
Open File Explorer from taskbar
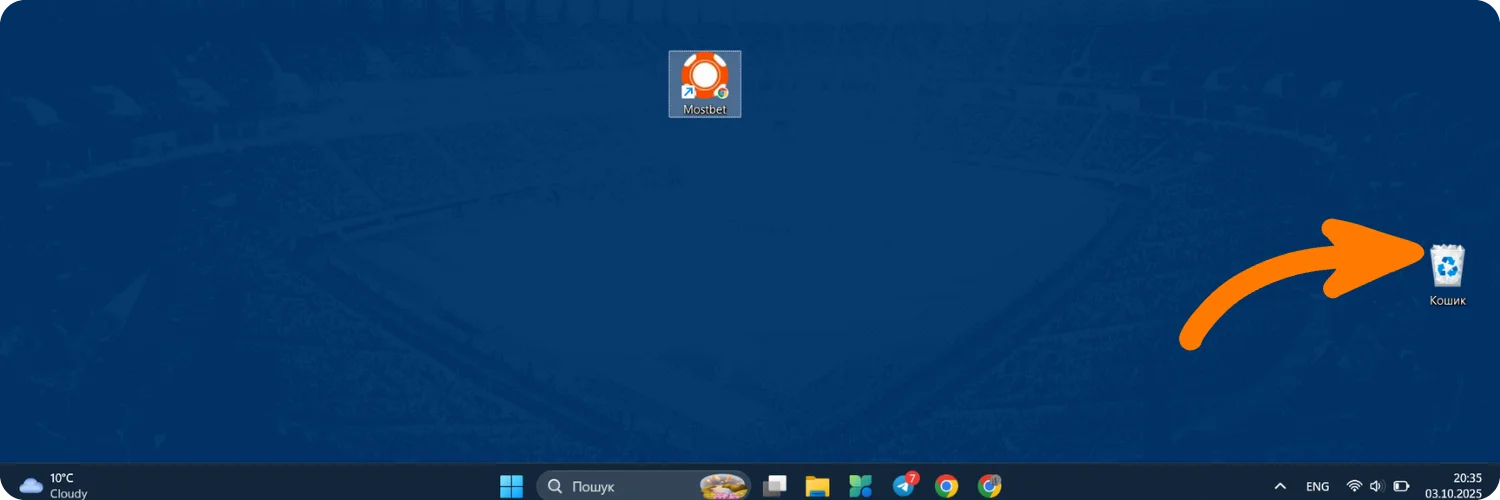pyautogui.click(x=818, y=487)
